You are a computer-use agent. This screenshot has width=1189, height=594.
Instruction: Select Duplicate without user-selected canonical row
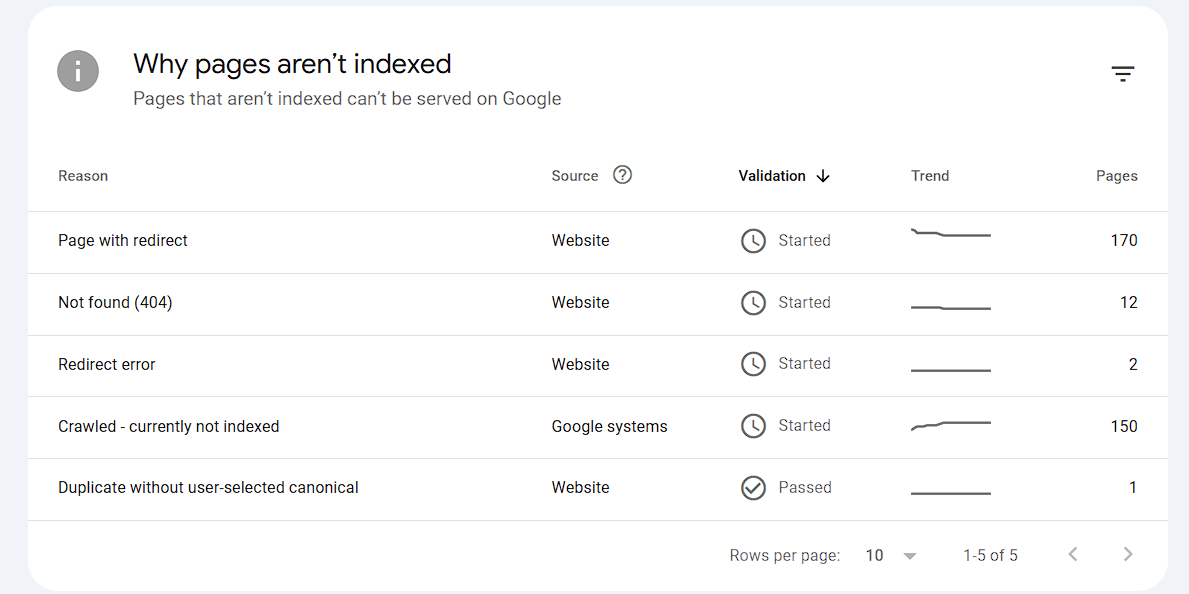pyautogui.click(x=208, y=488)
